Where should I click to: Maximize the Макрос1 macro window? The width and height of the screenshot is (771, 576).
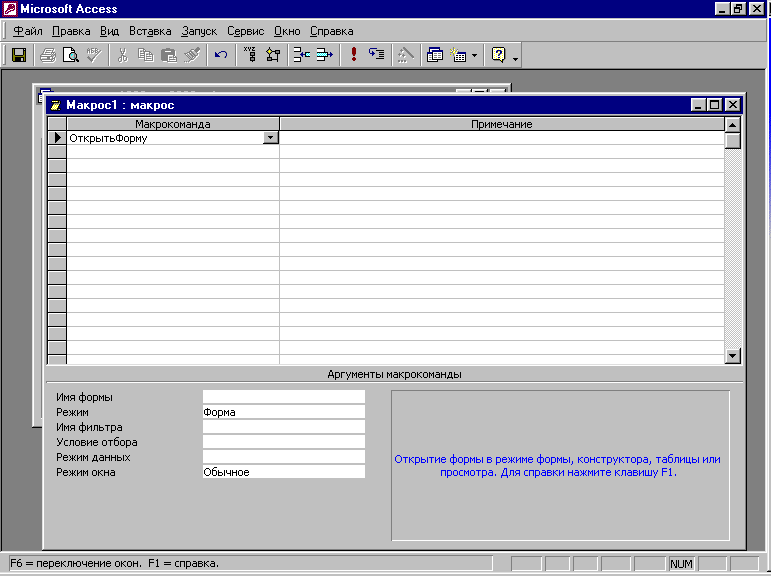715,105
